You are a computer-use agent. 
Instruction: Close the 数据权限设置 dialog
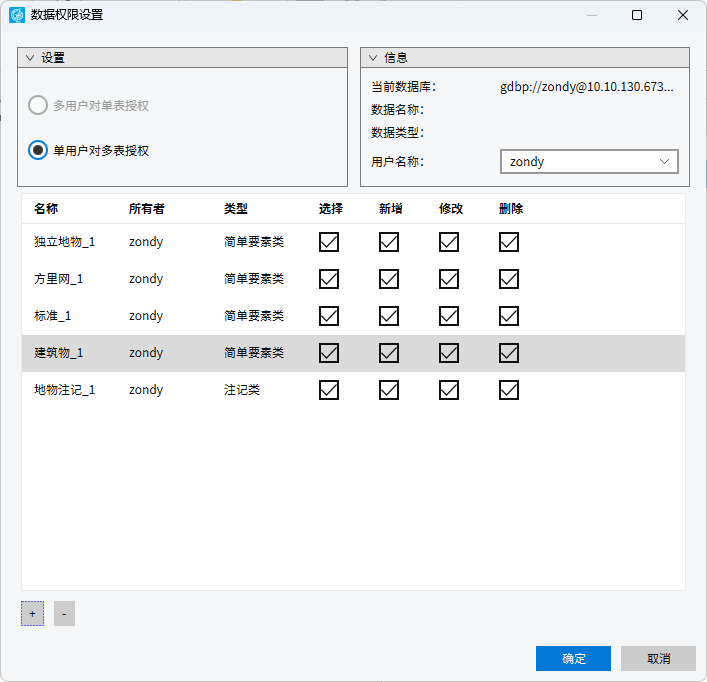click(683, 15)
